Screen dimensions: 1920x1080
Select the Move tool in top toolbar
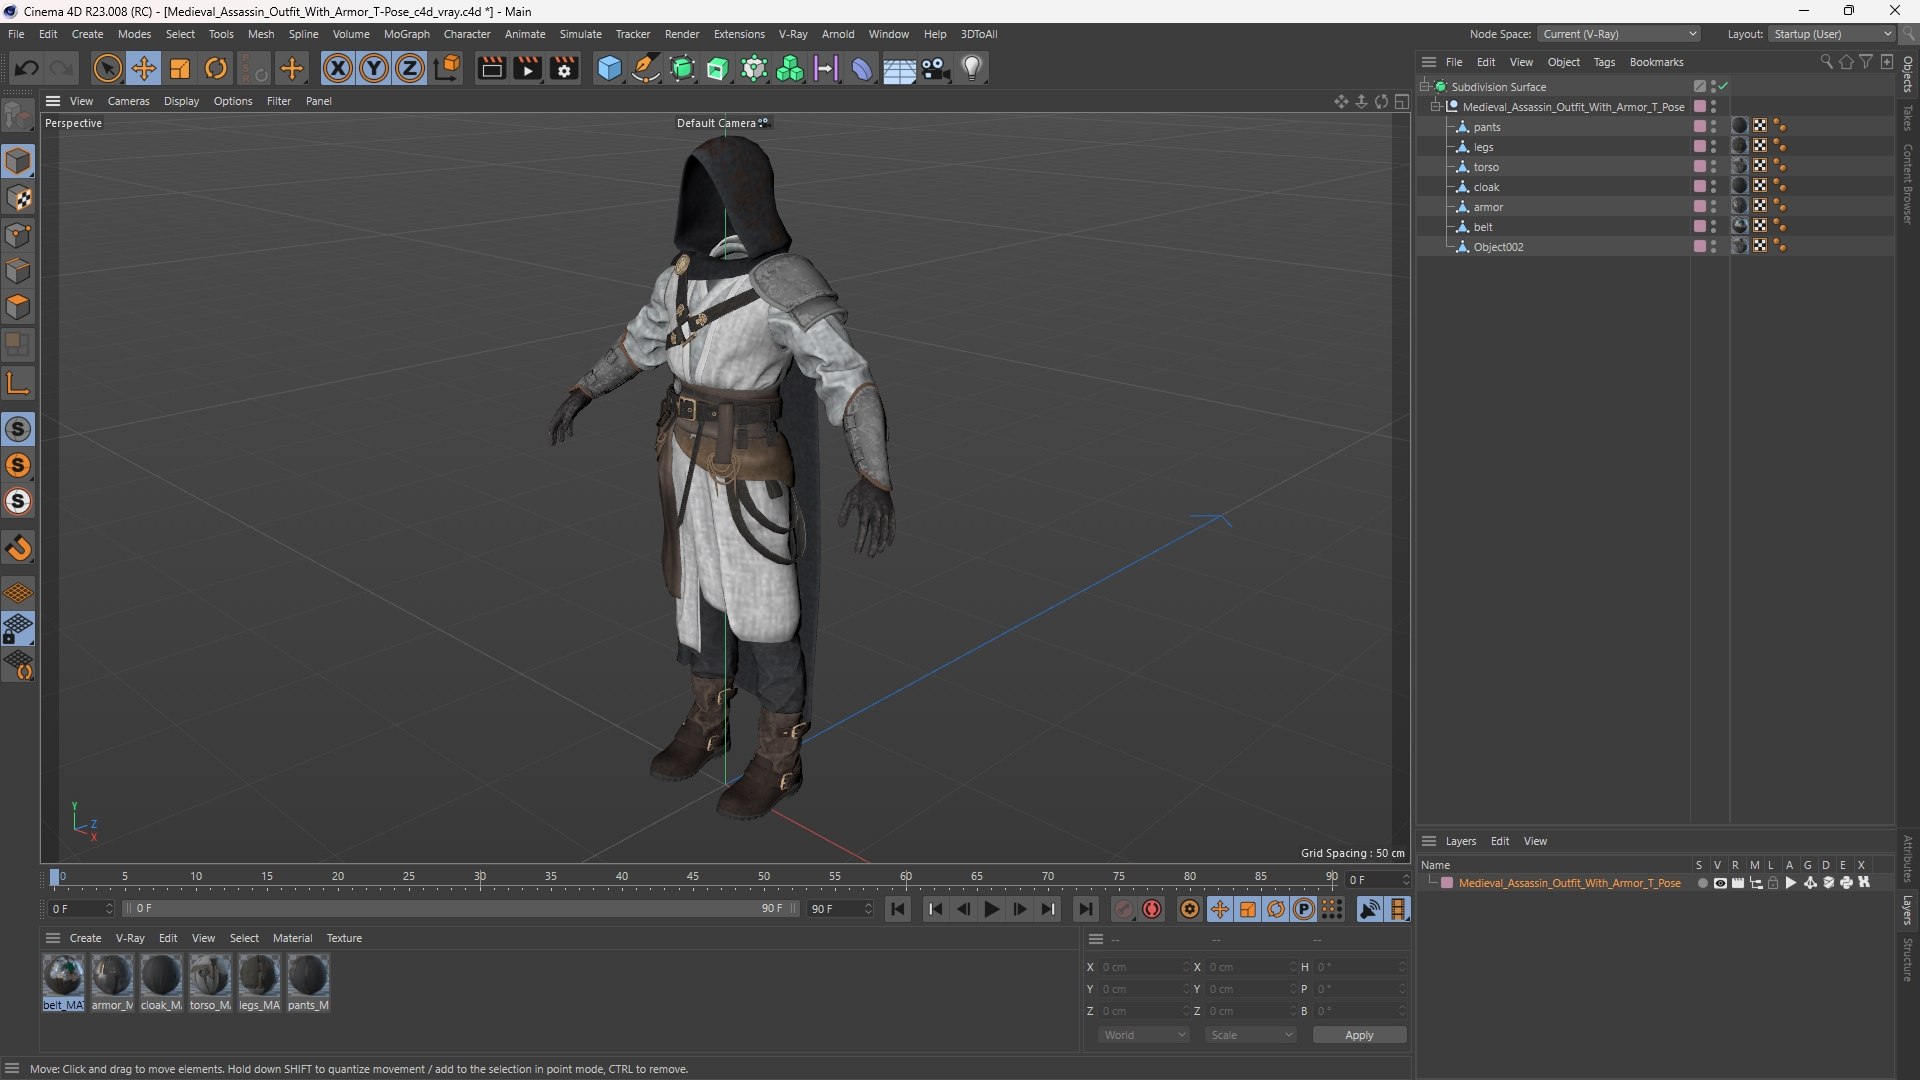(x=144, y=68)
